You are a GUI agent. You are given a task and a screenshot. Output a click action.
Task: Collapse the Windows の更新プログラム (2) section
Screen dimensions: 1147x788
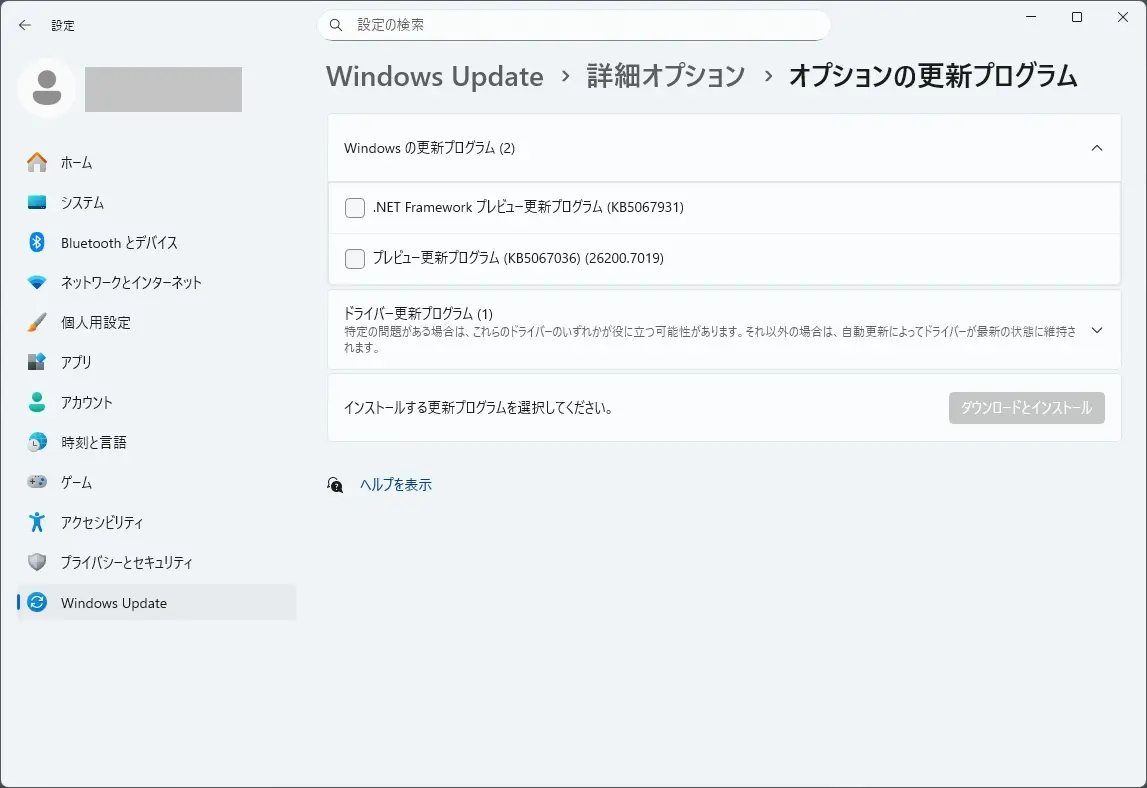pyautogui.click(x=1096, y=148)
